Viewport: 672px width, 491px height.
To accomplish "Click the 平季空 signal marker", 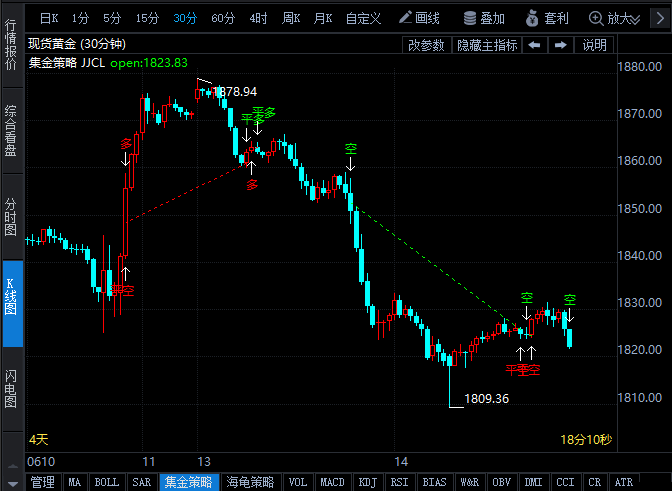I will (x=522, y=370).
